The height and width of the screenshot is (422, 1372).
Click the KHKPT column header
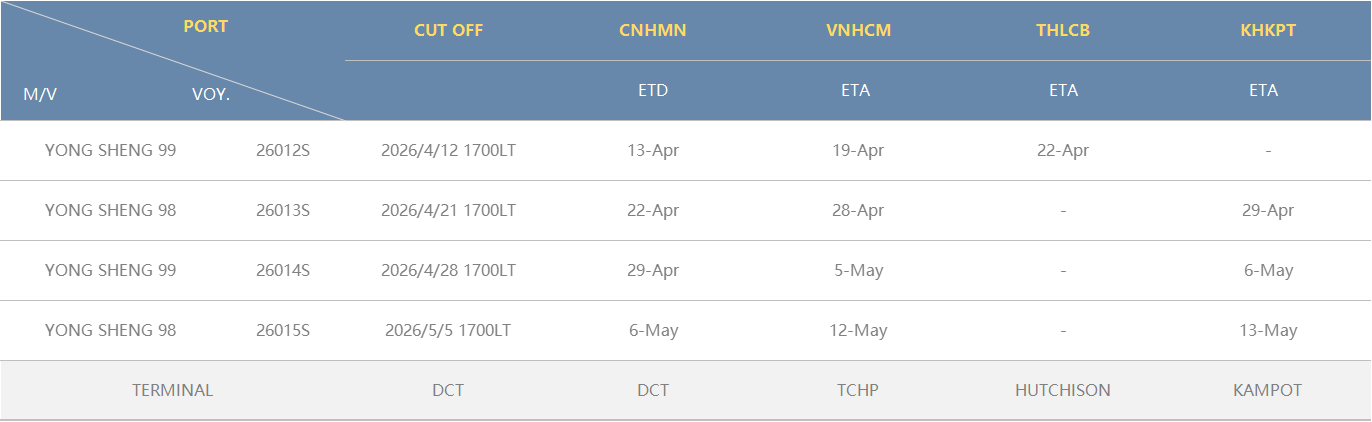[1267, 30]
